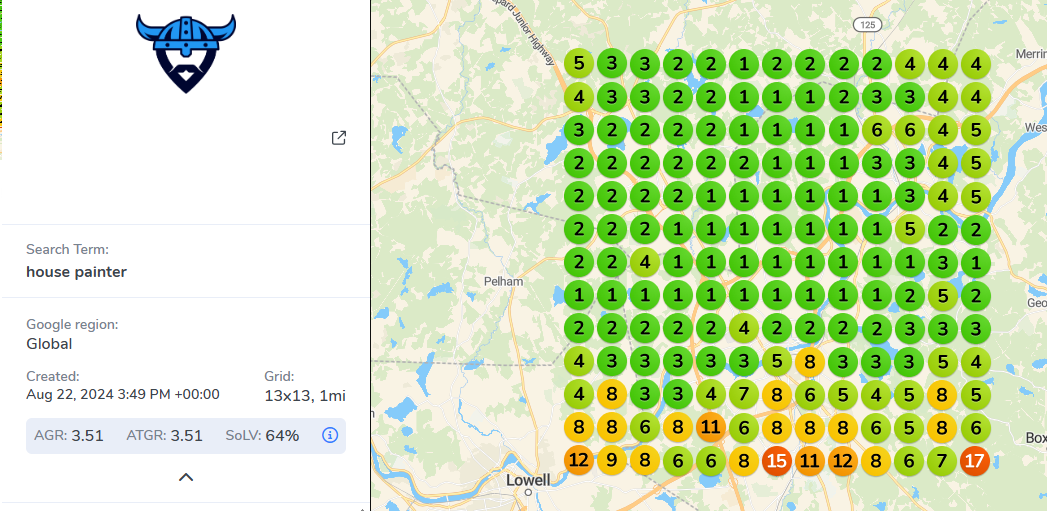Click the 'house painter' search term

point(76,271)
